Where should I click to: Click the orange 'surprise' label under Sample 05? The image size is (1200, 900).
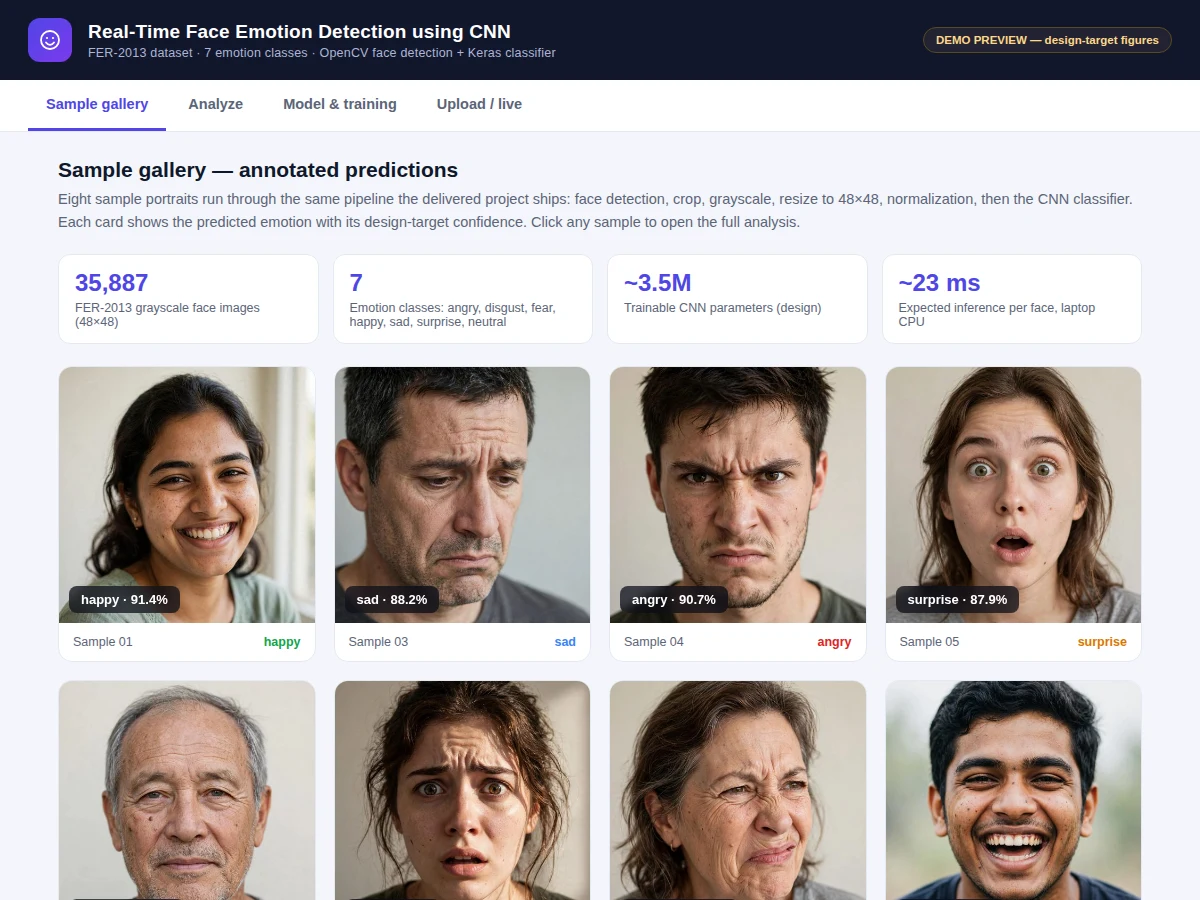[1102, 642]
